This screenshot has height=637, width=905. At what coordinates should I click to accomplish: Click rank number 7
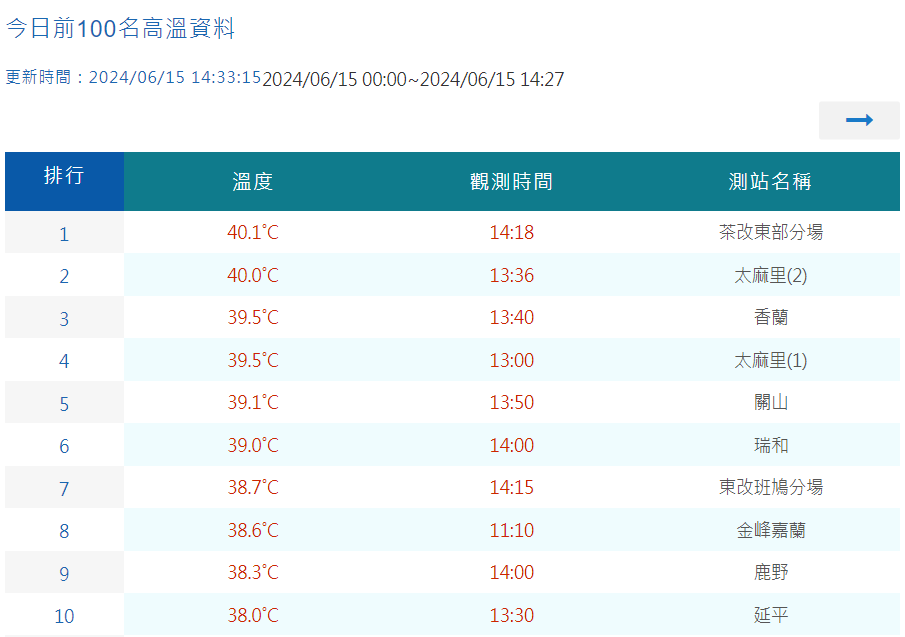click(64, 489)
